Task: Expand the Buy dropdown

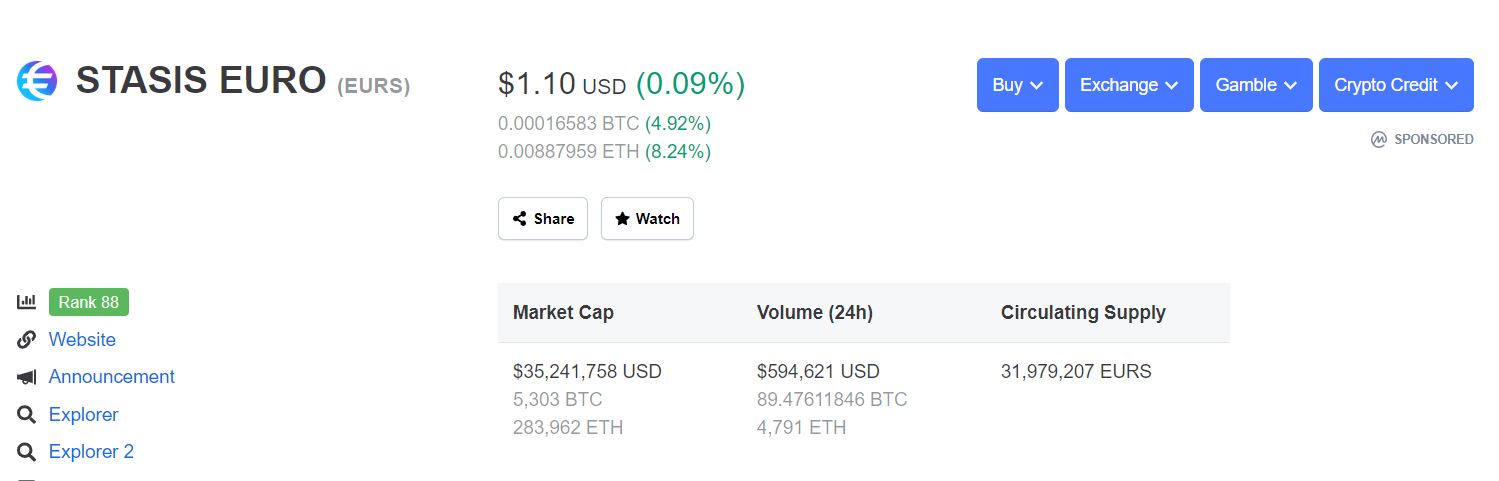Action: tap(1017, 85)
